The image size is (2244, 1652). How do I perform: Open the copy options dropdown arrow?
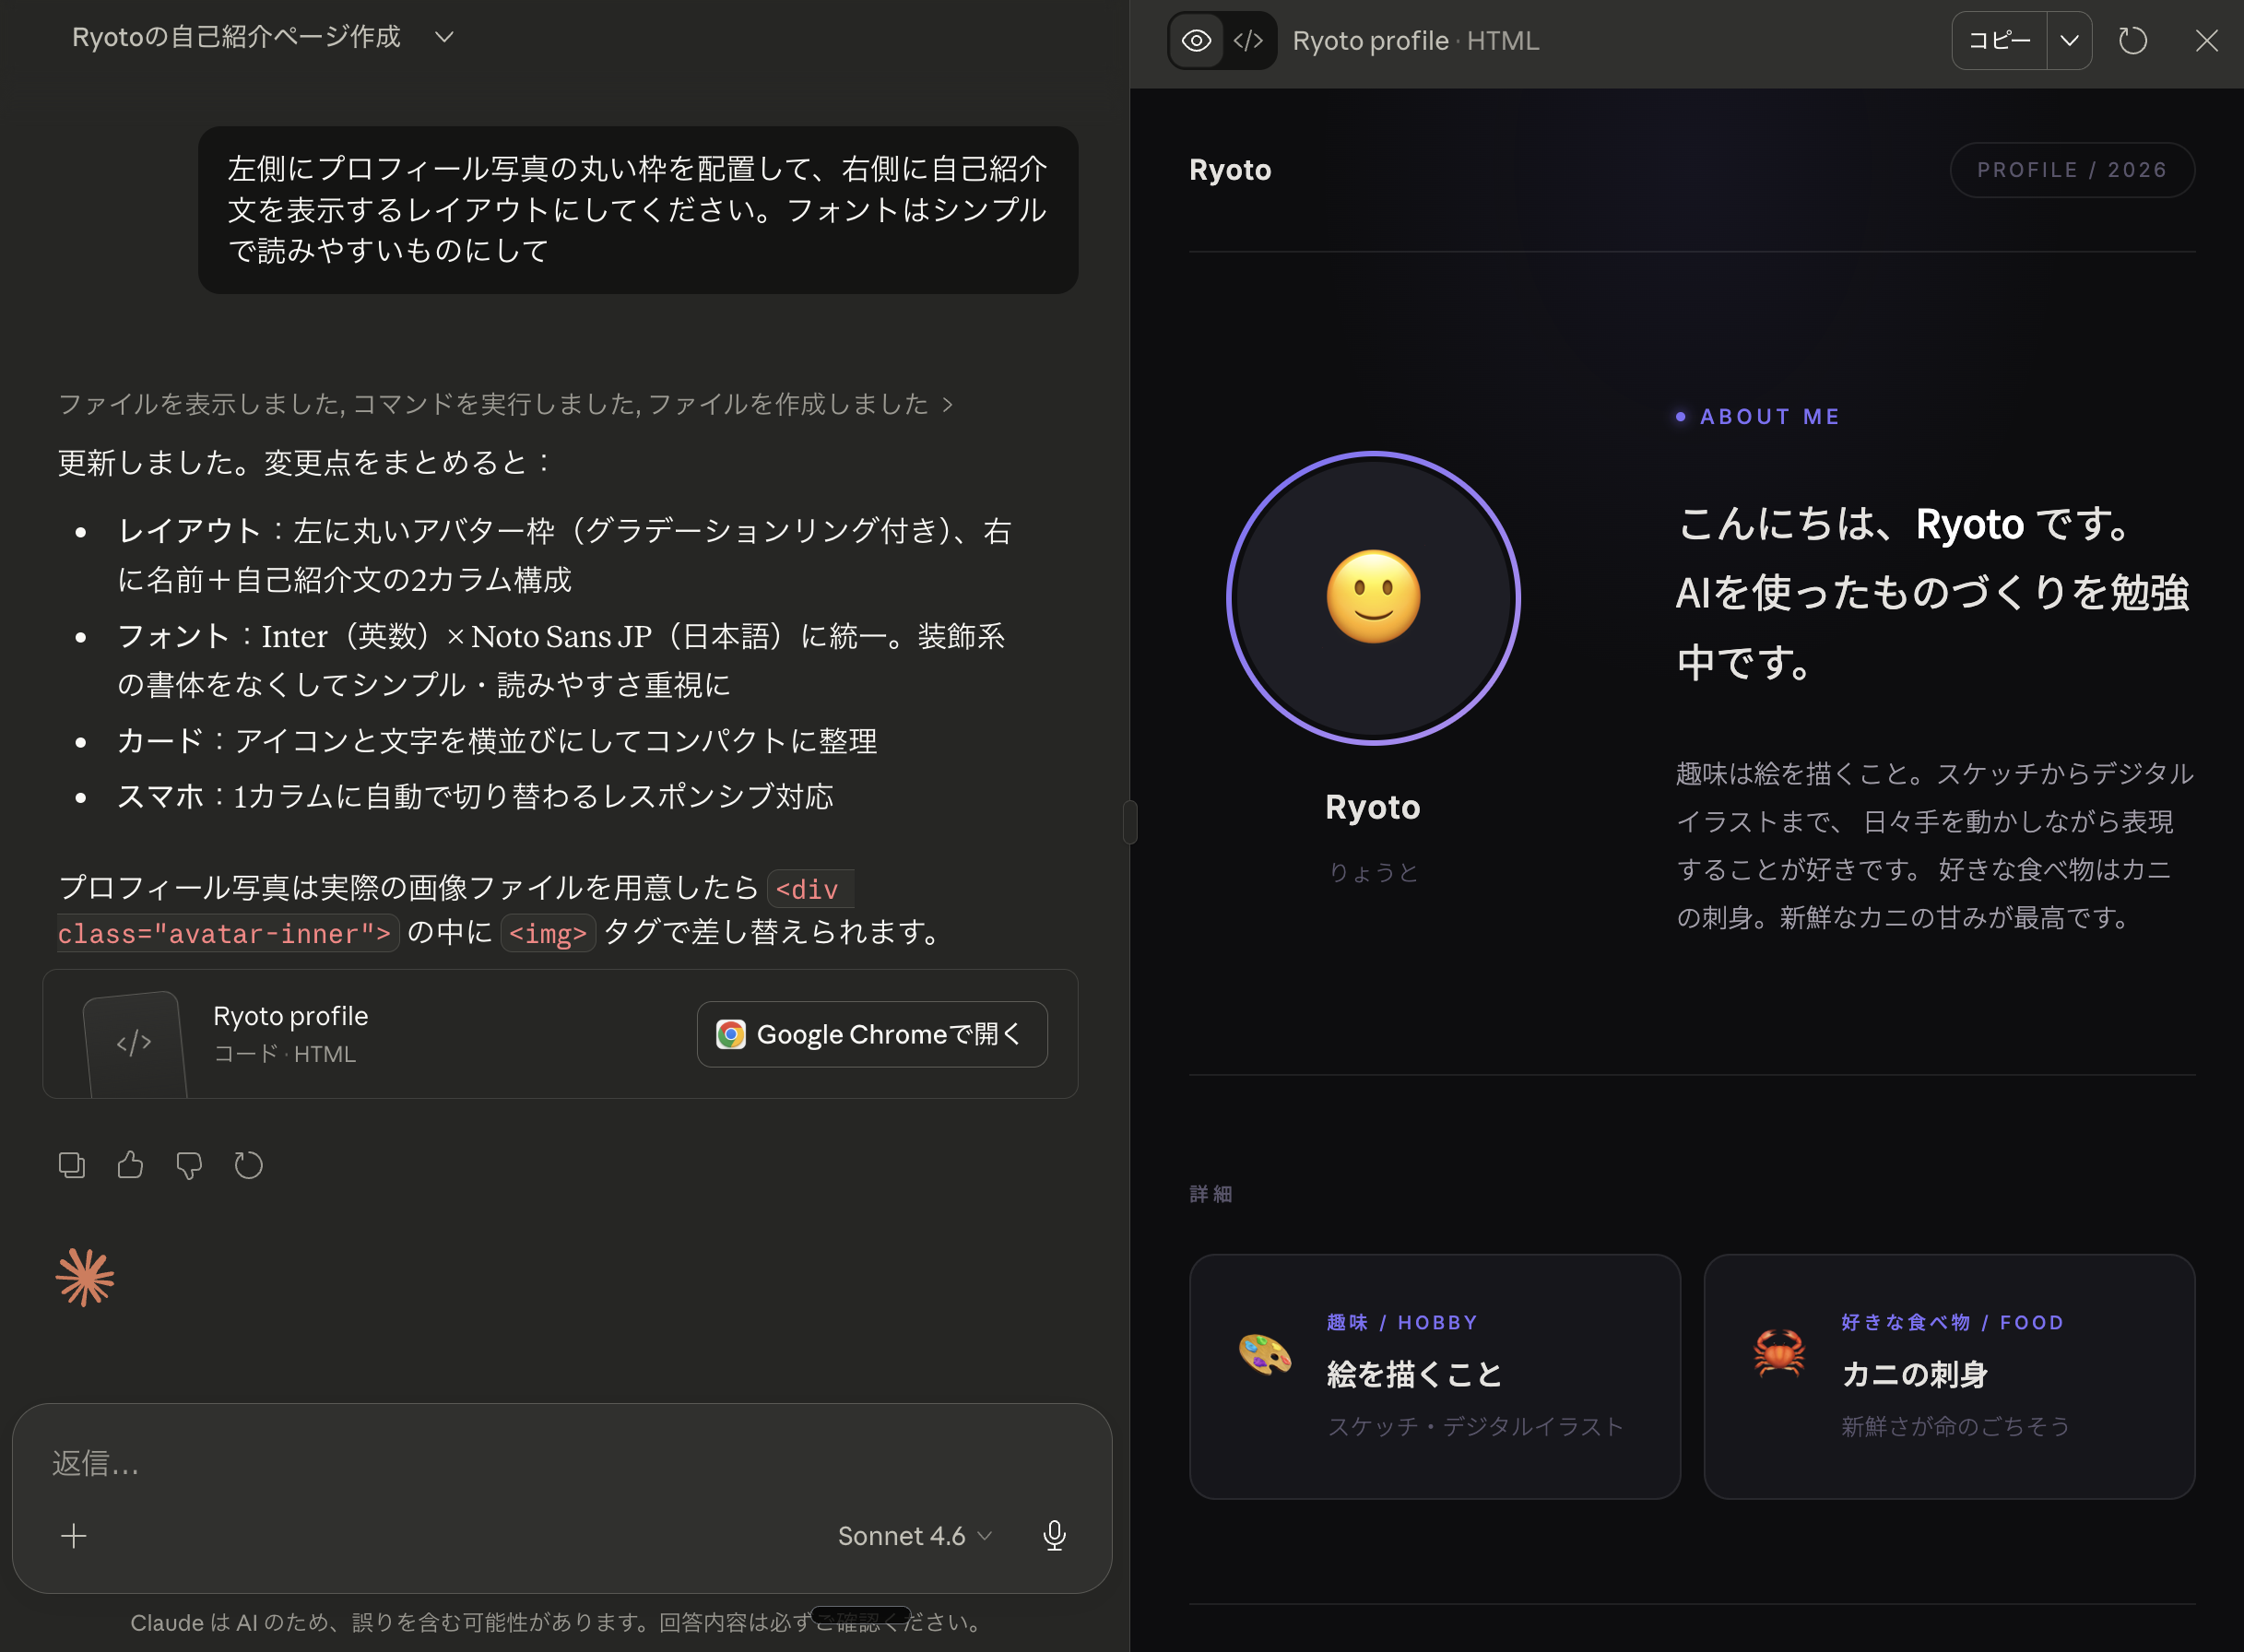coord(2069,41)
